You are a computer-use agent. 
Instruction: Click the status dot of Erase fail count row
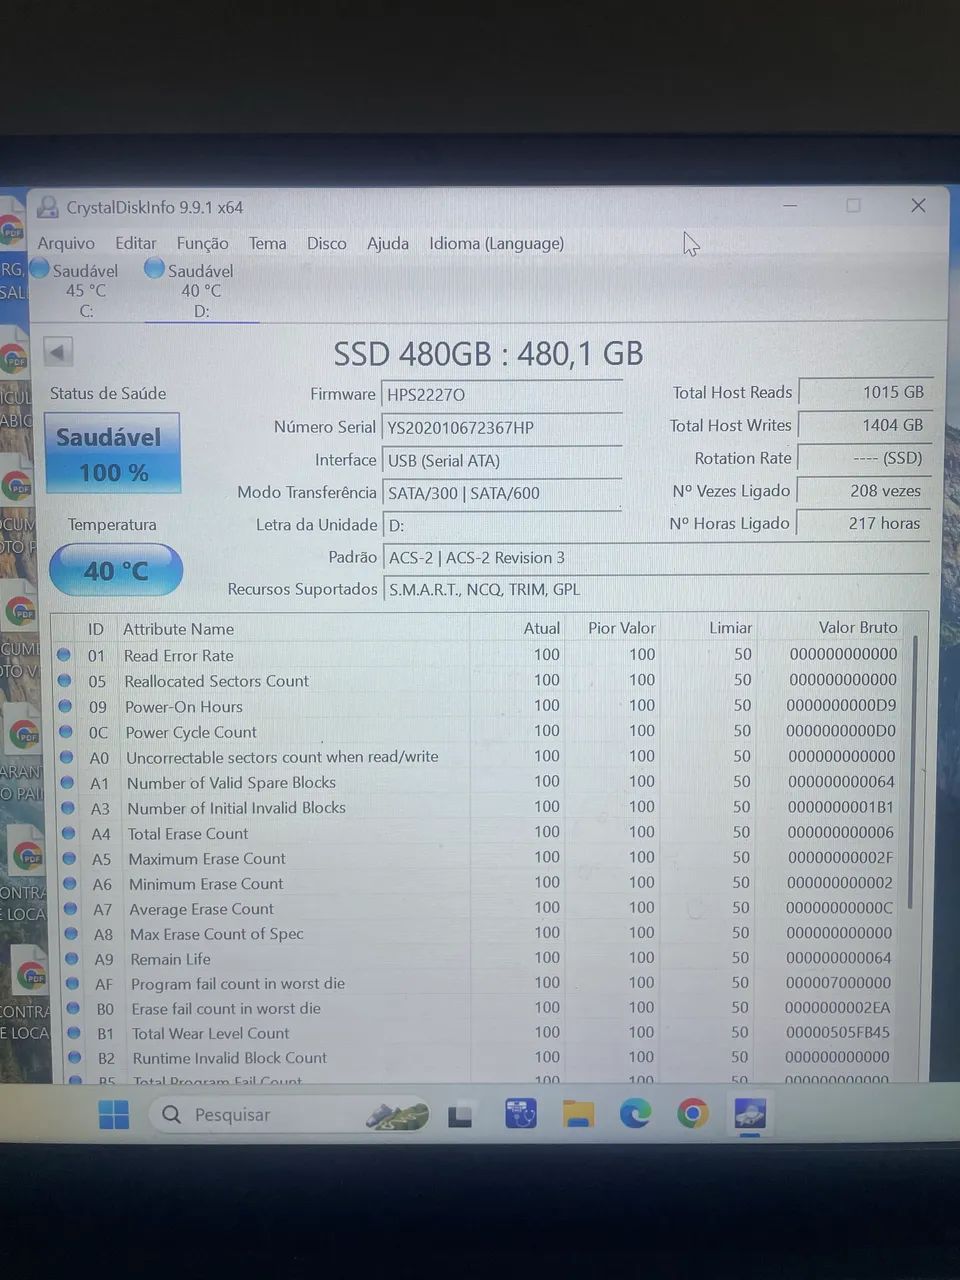74,1008
